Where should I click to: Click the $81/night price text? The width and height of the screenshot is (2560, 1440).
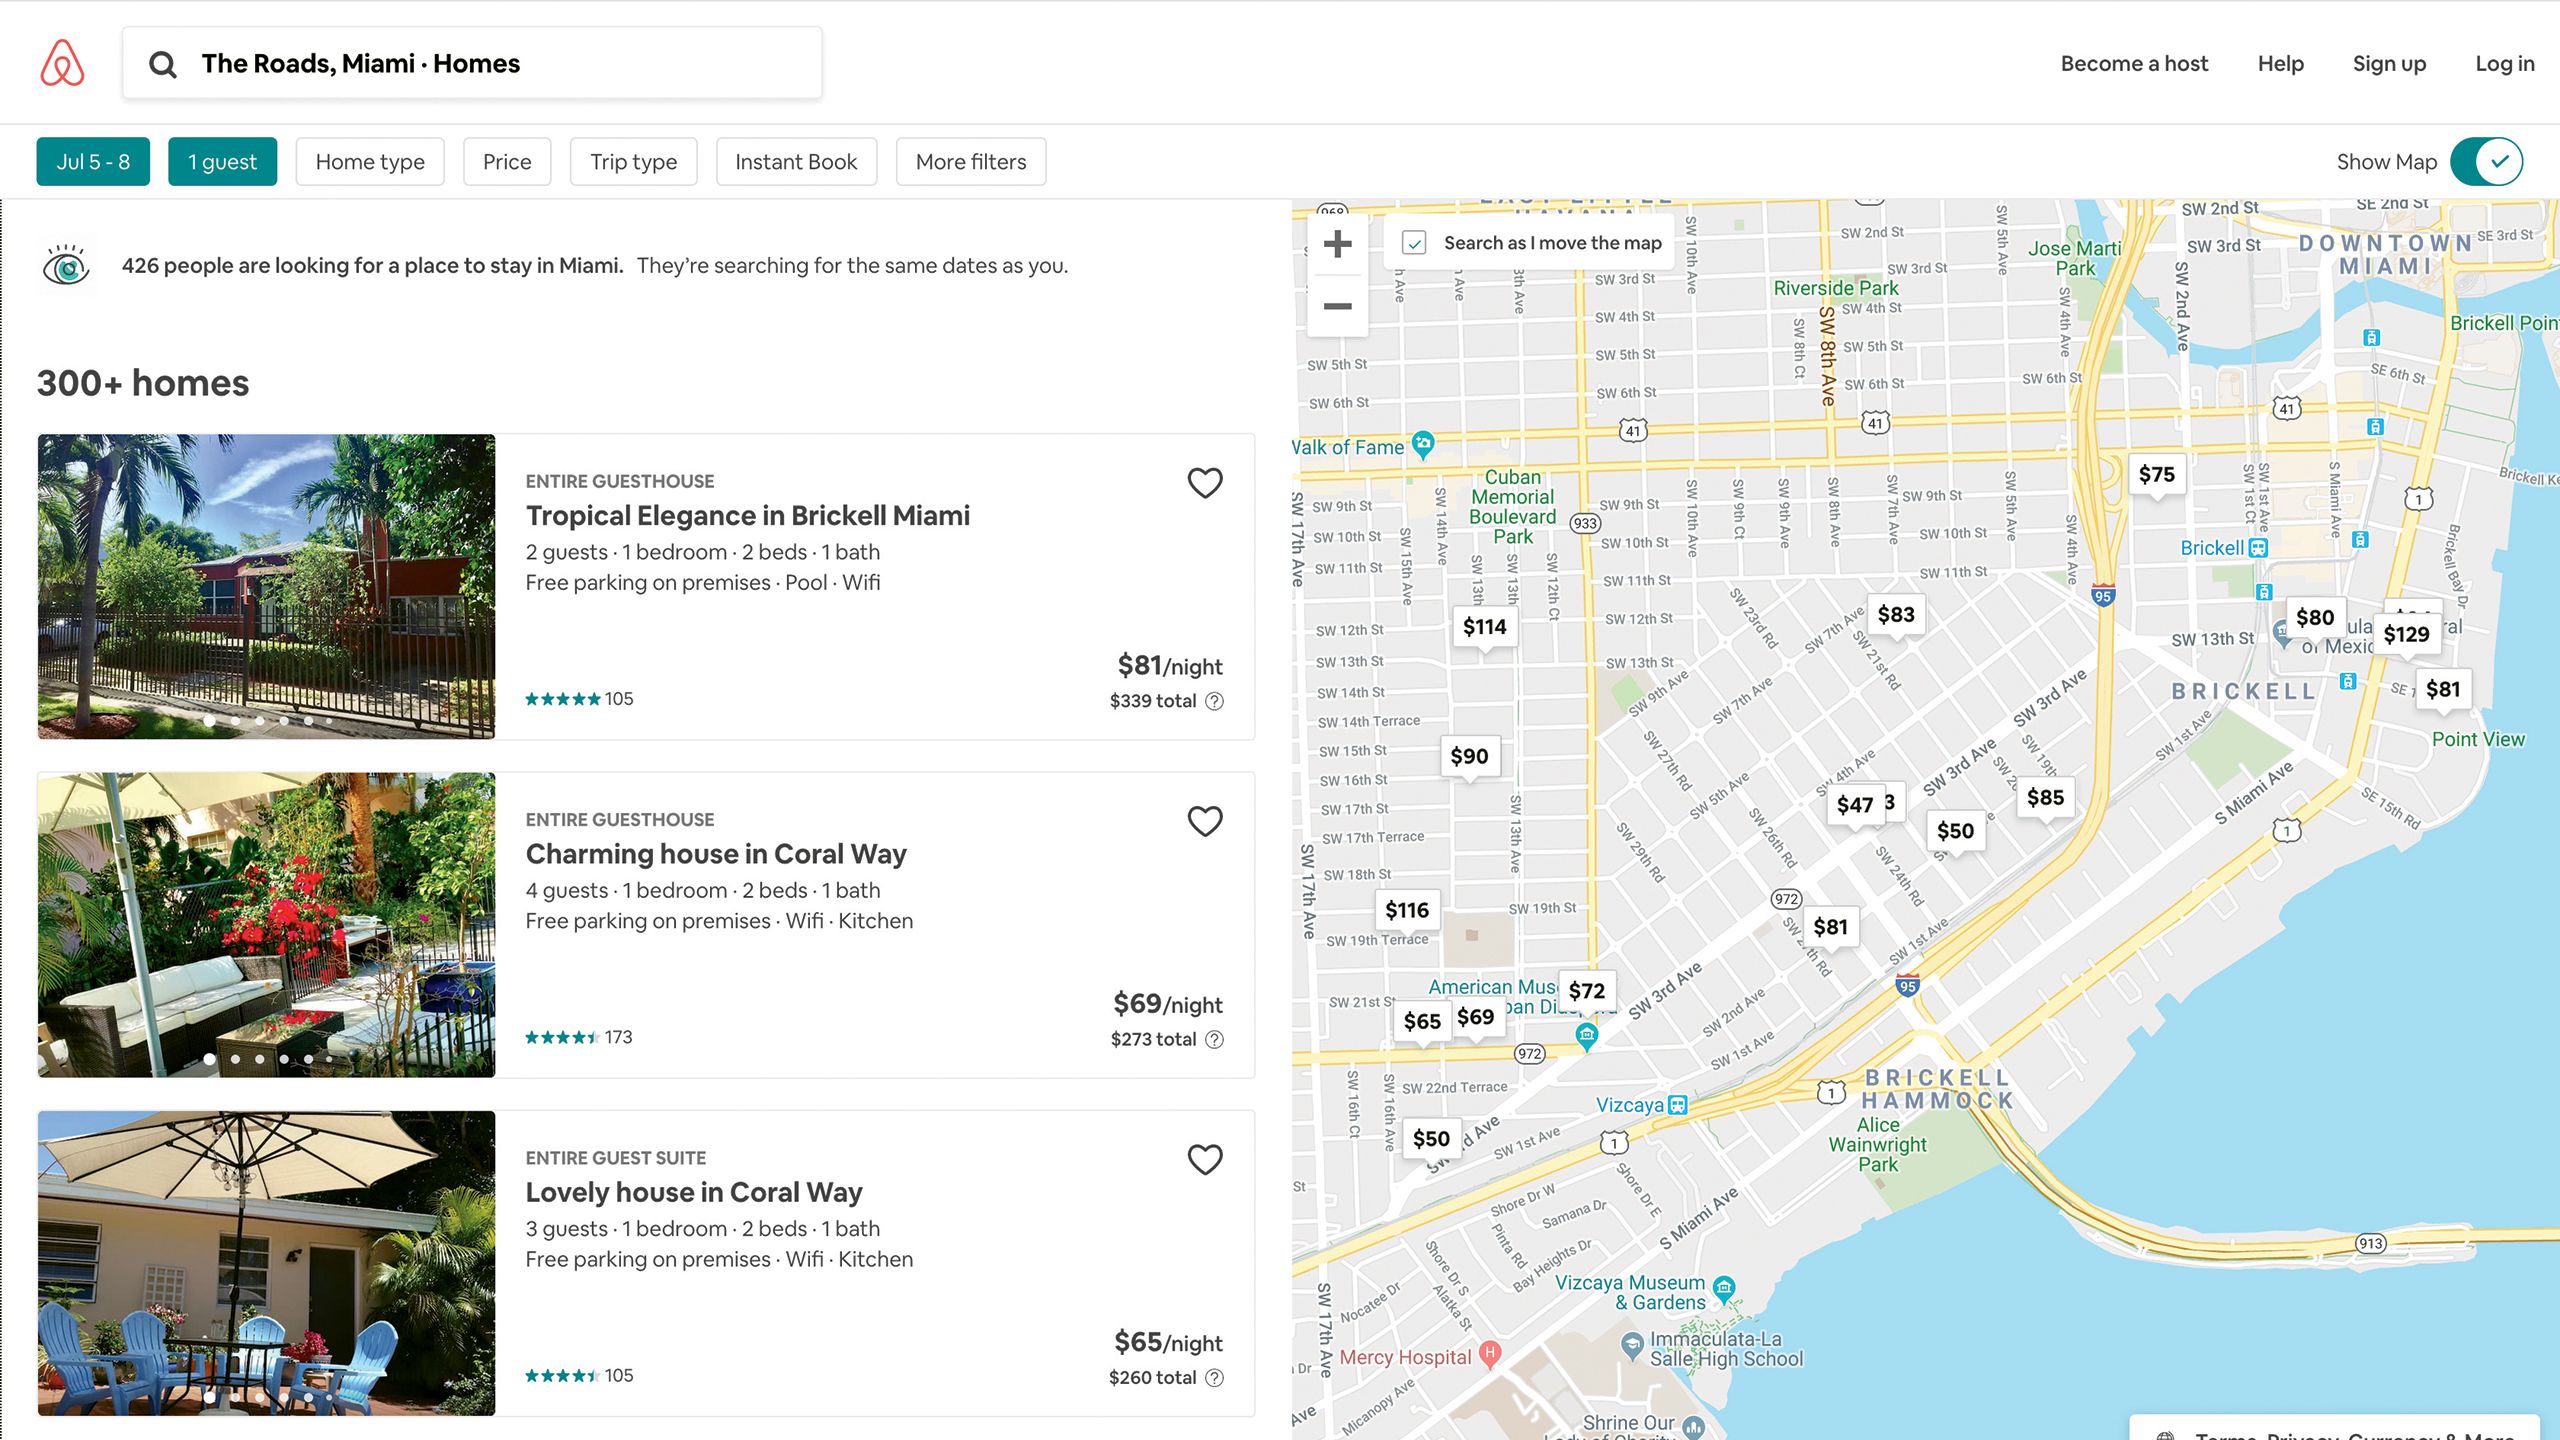point(1170,666)
